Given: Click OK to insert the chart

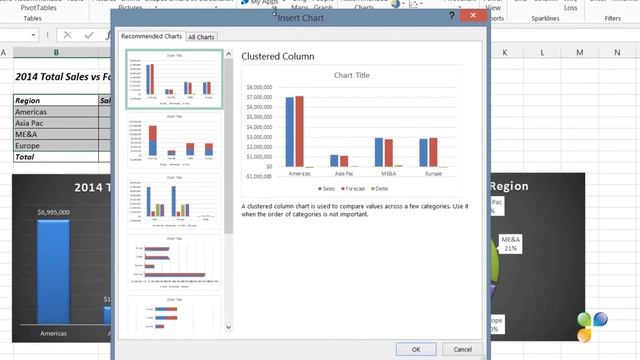Looking at the screenshot, I should point(416,349).
